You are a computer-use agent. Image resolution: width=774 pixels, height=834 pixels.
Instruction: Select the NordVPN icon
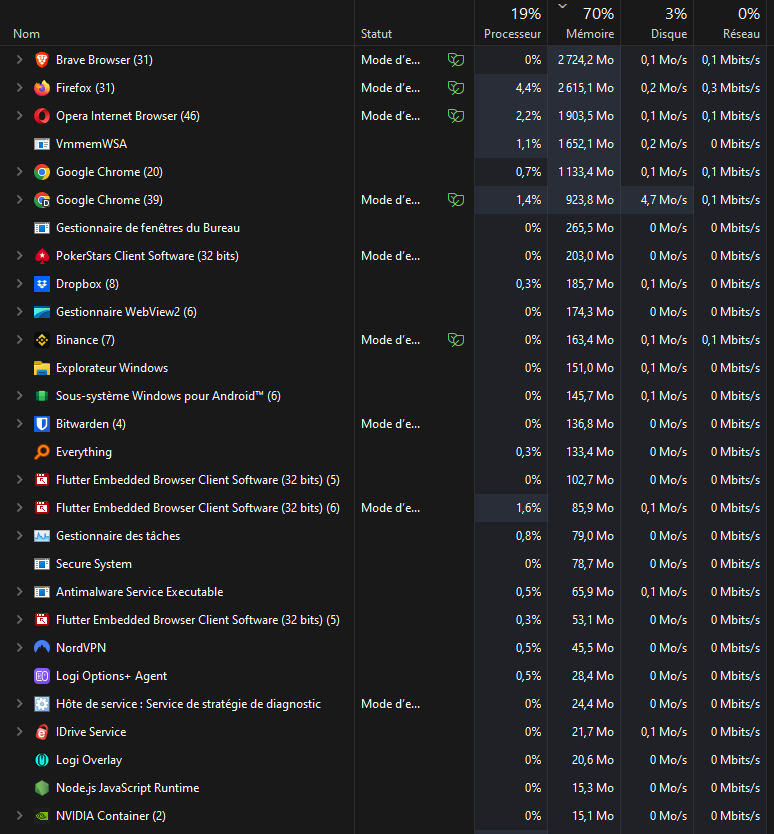coord(42,648)
